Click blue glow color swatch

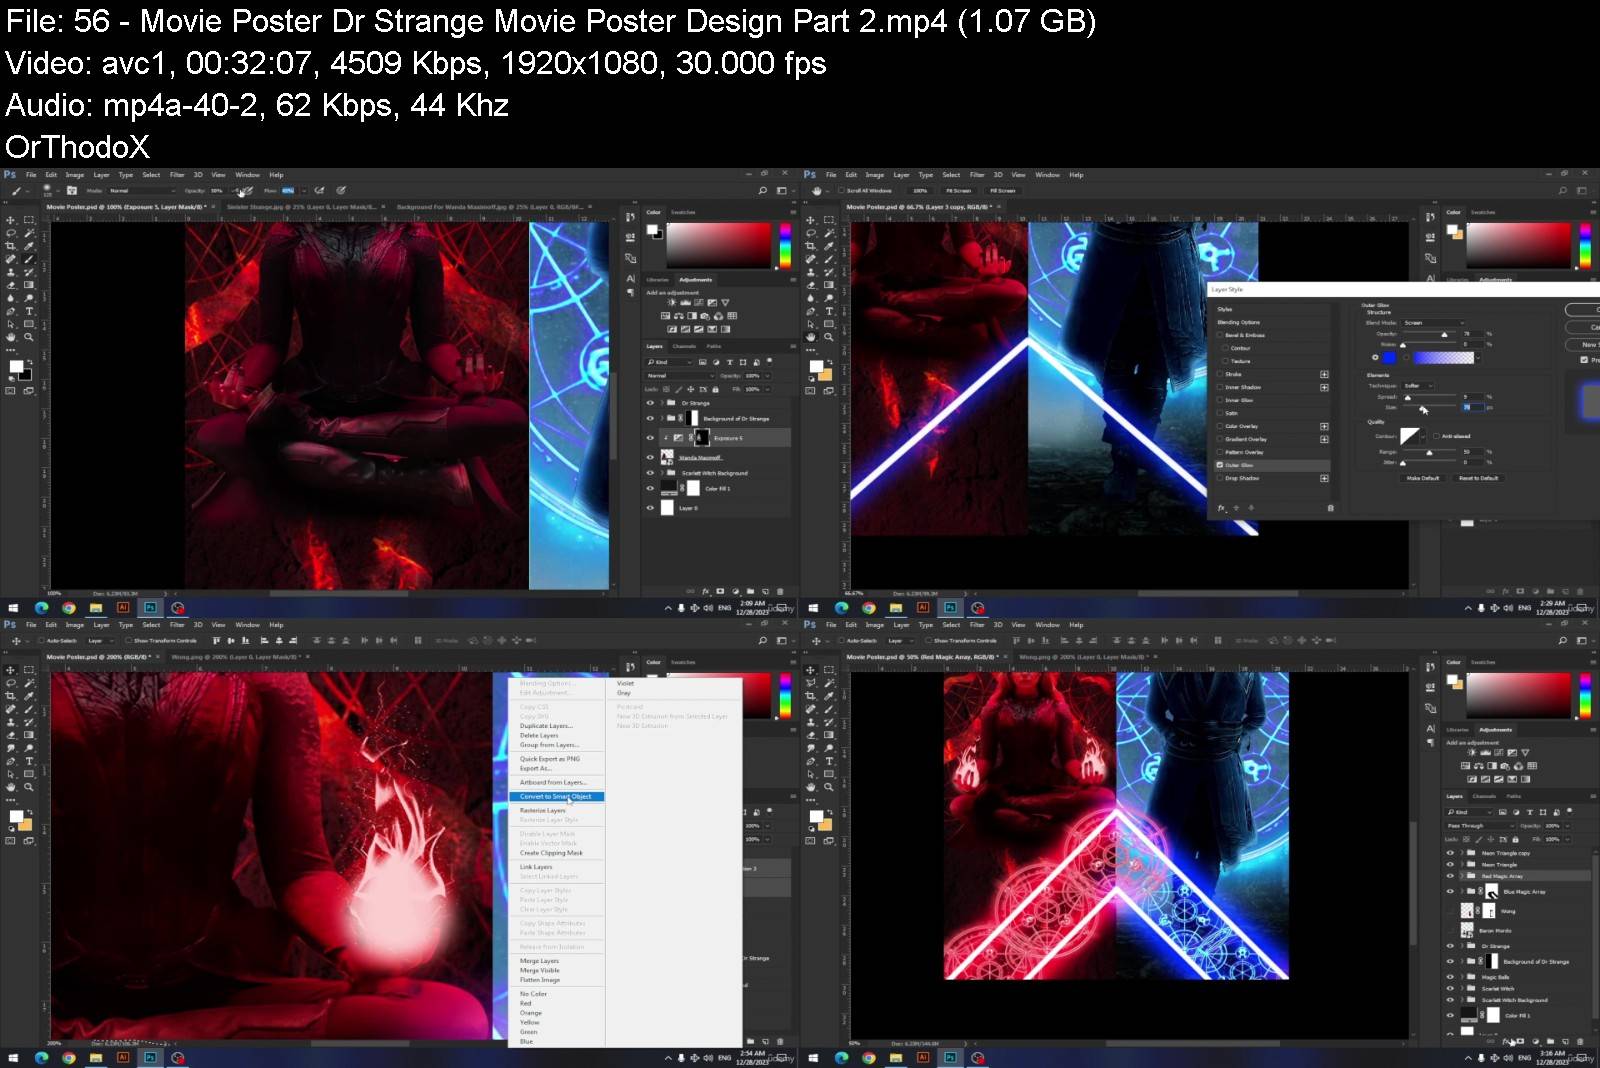[1389, 357]
